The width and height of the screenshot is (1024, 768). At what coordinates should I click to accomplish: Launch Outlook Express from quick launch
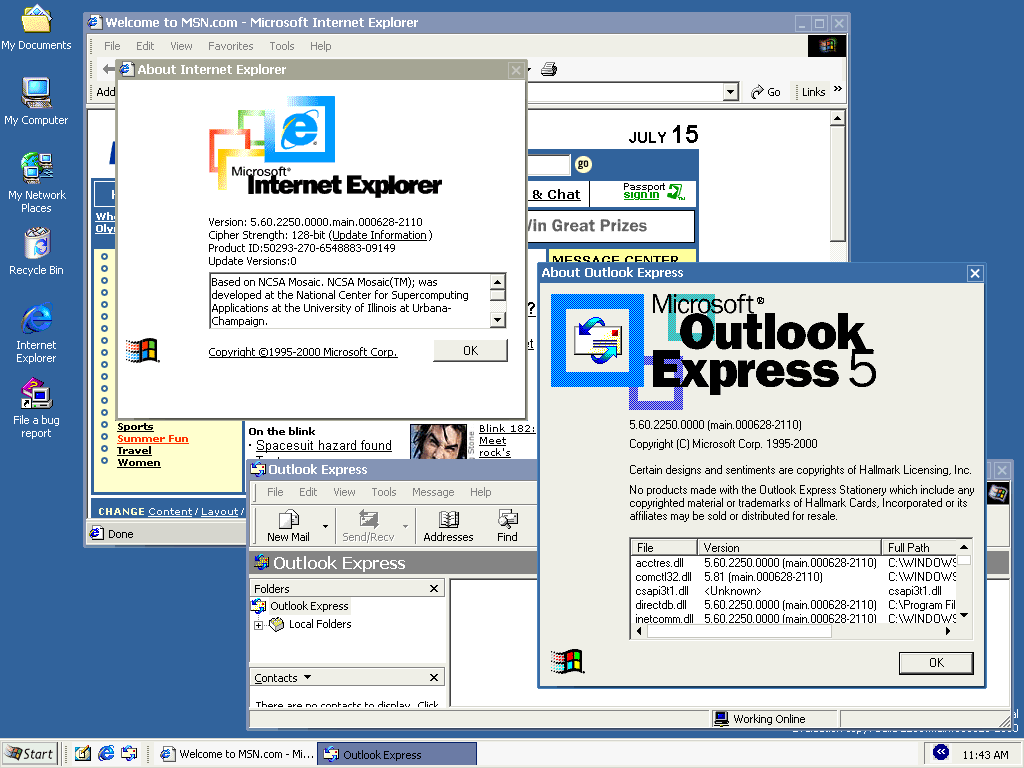[x=129, y=754]
